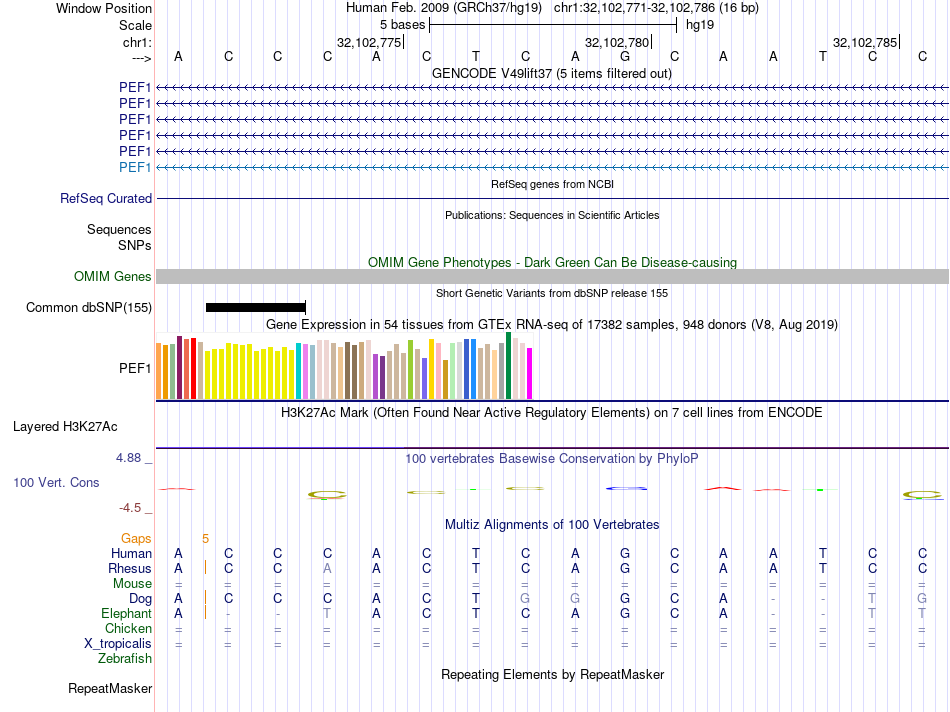Open Publications: Sequences in Scientific Articles title
Screen dimensions: 950x712
coord(552,215)
